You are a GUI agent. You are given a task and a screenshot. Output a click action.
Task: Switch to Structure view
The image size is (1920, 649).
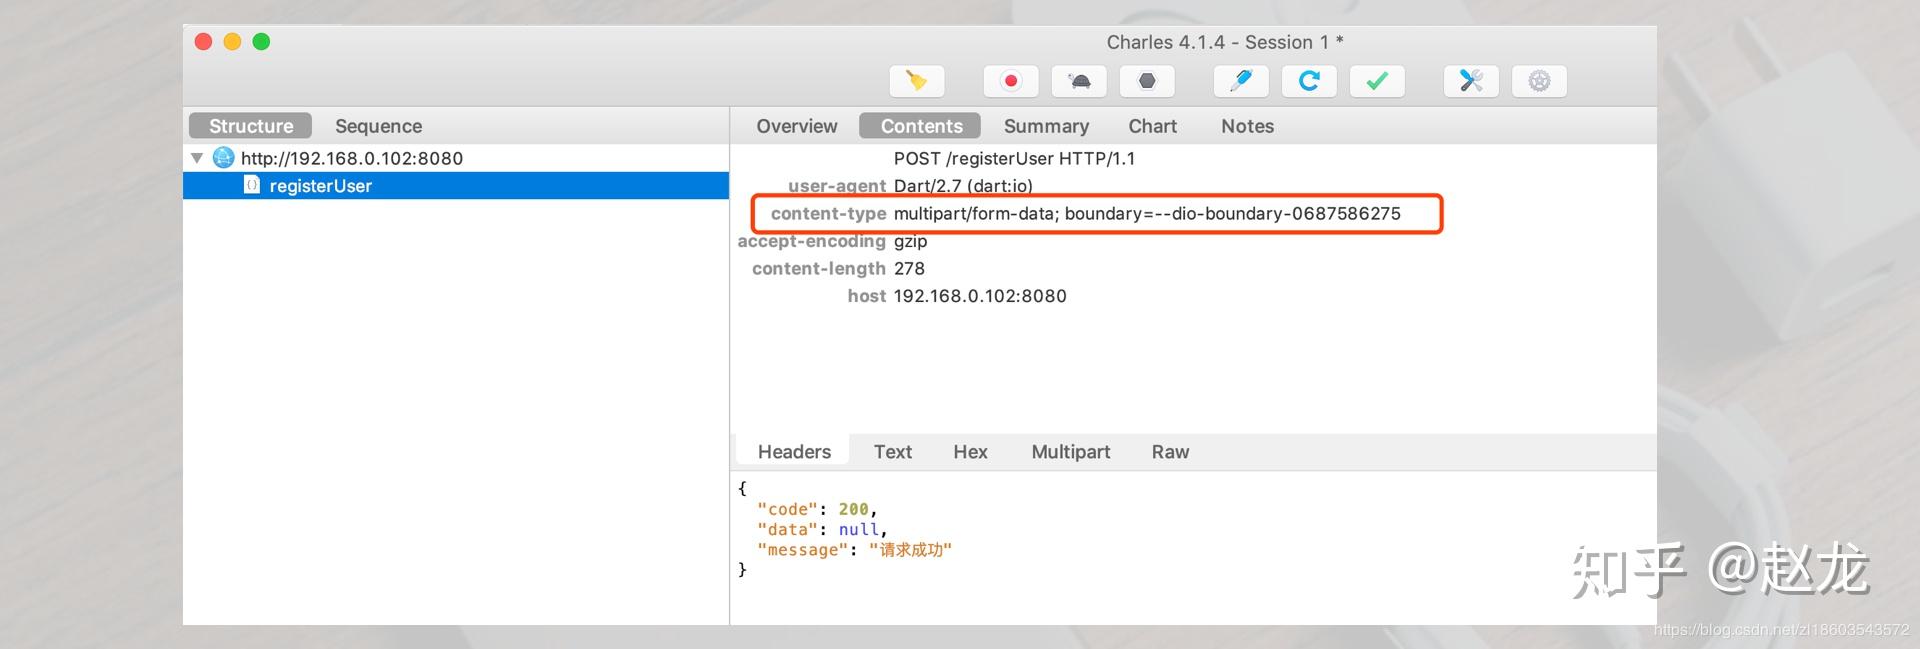tap(251, 126)
